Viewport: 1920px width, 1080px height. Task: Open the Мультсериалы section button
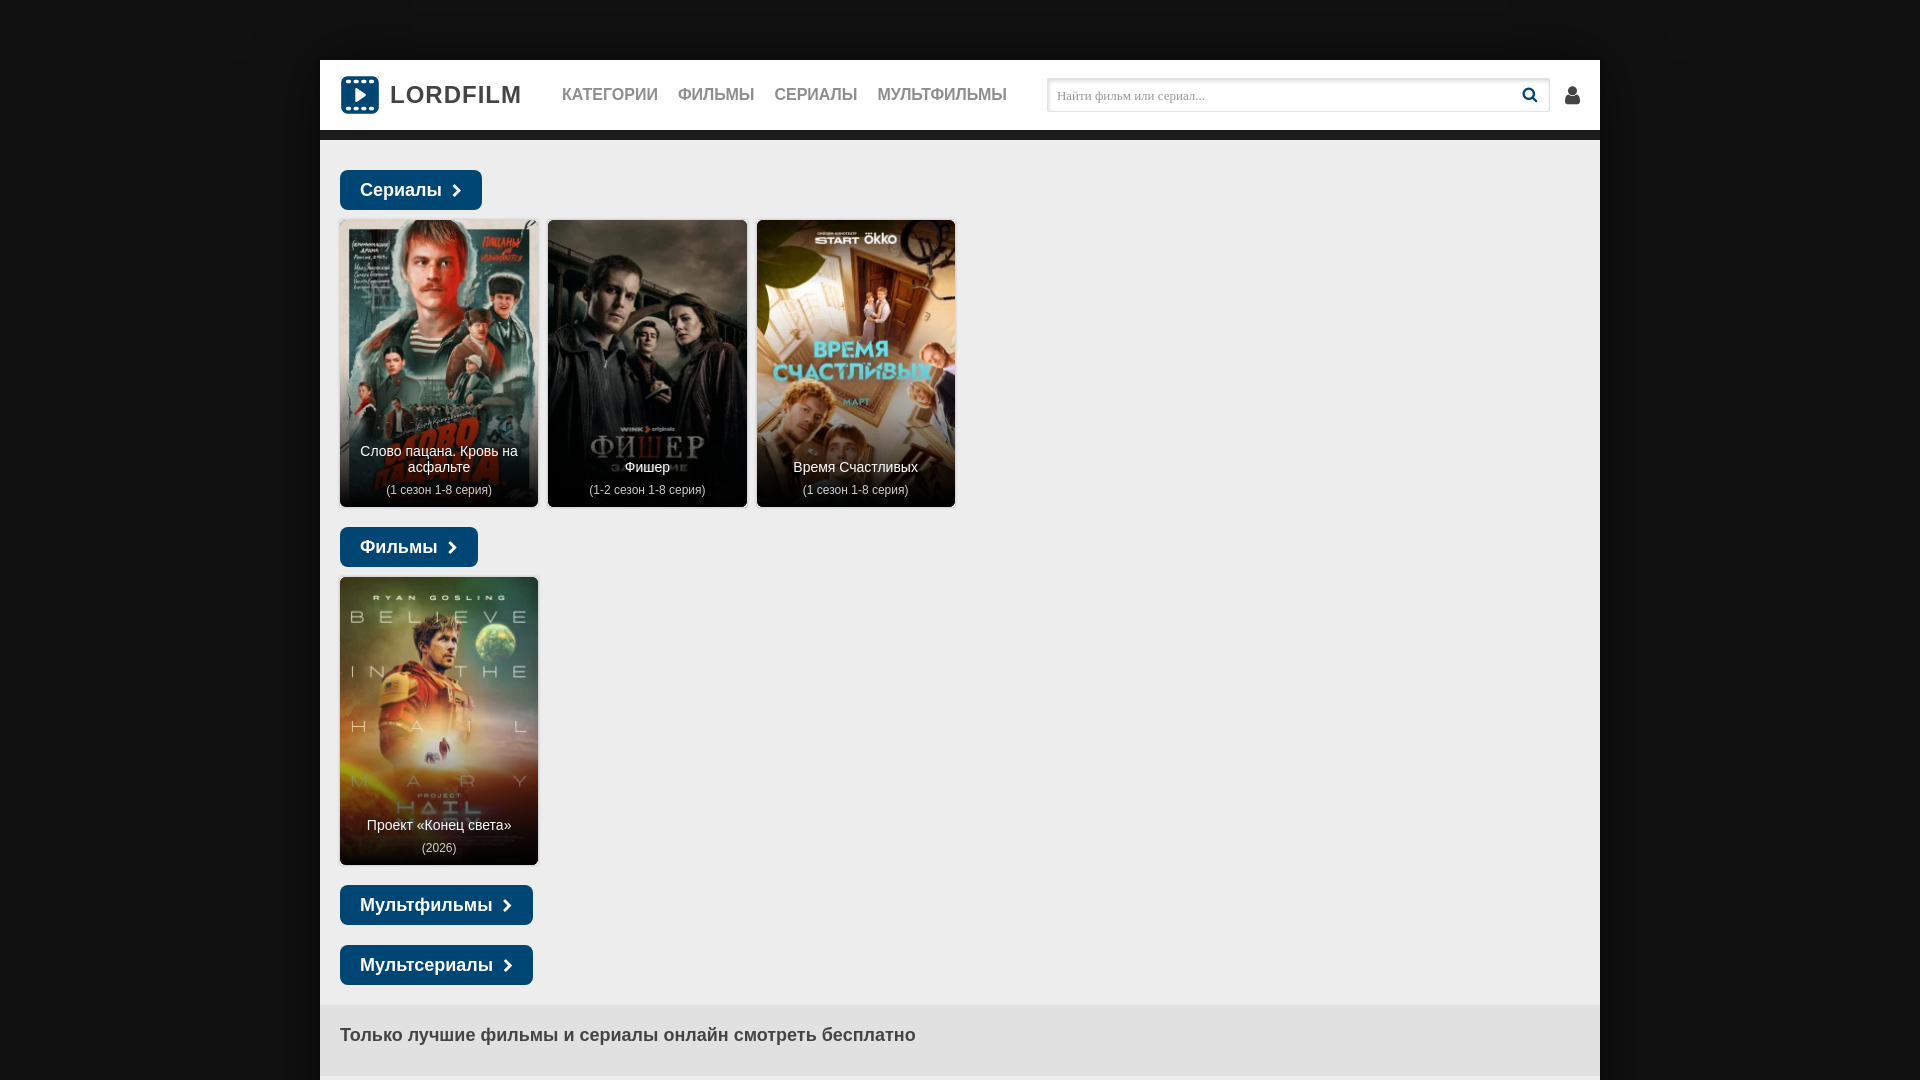(x=436, y=965)
